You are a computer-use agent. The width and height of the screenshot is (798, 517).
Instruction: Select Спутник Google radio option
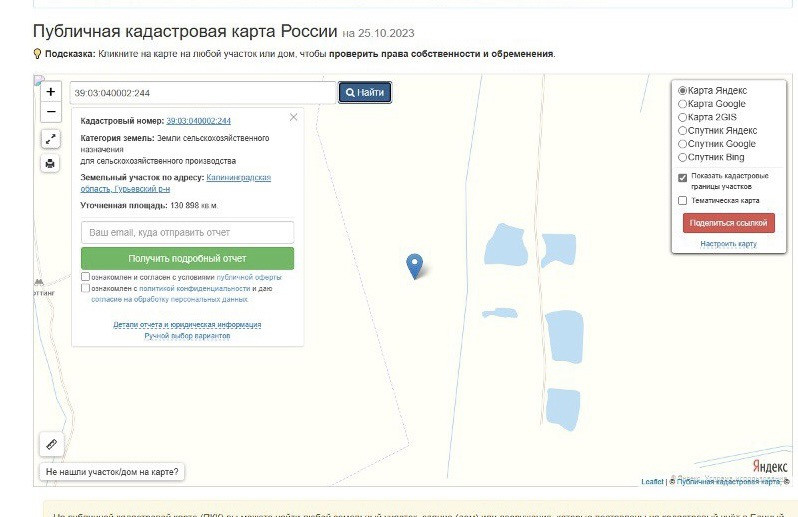(682, 144)
